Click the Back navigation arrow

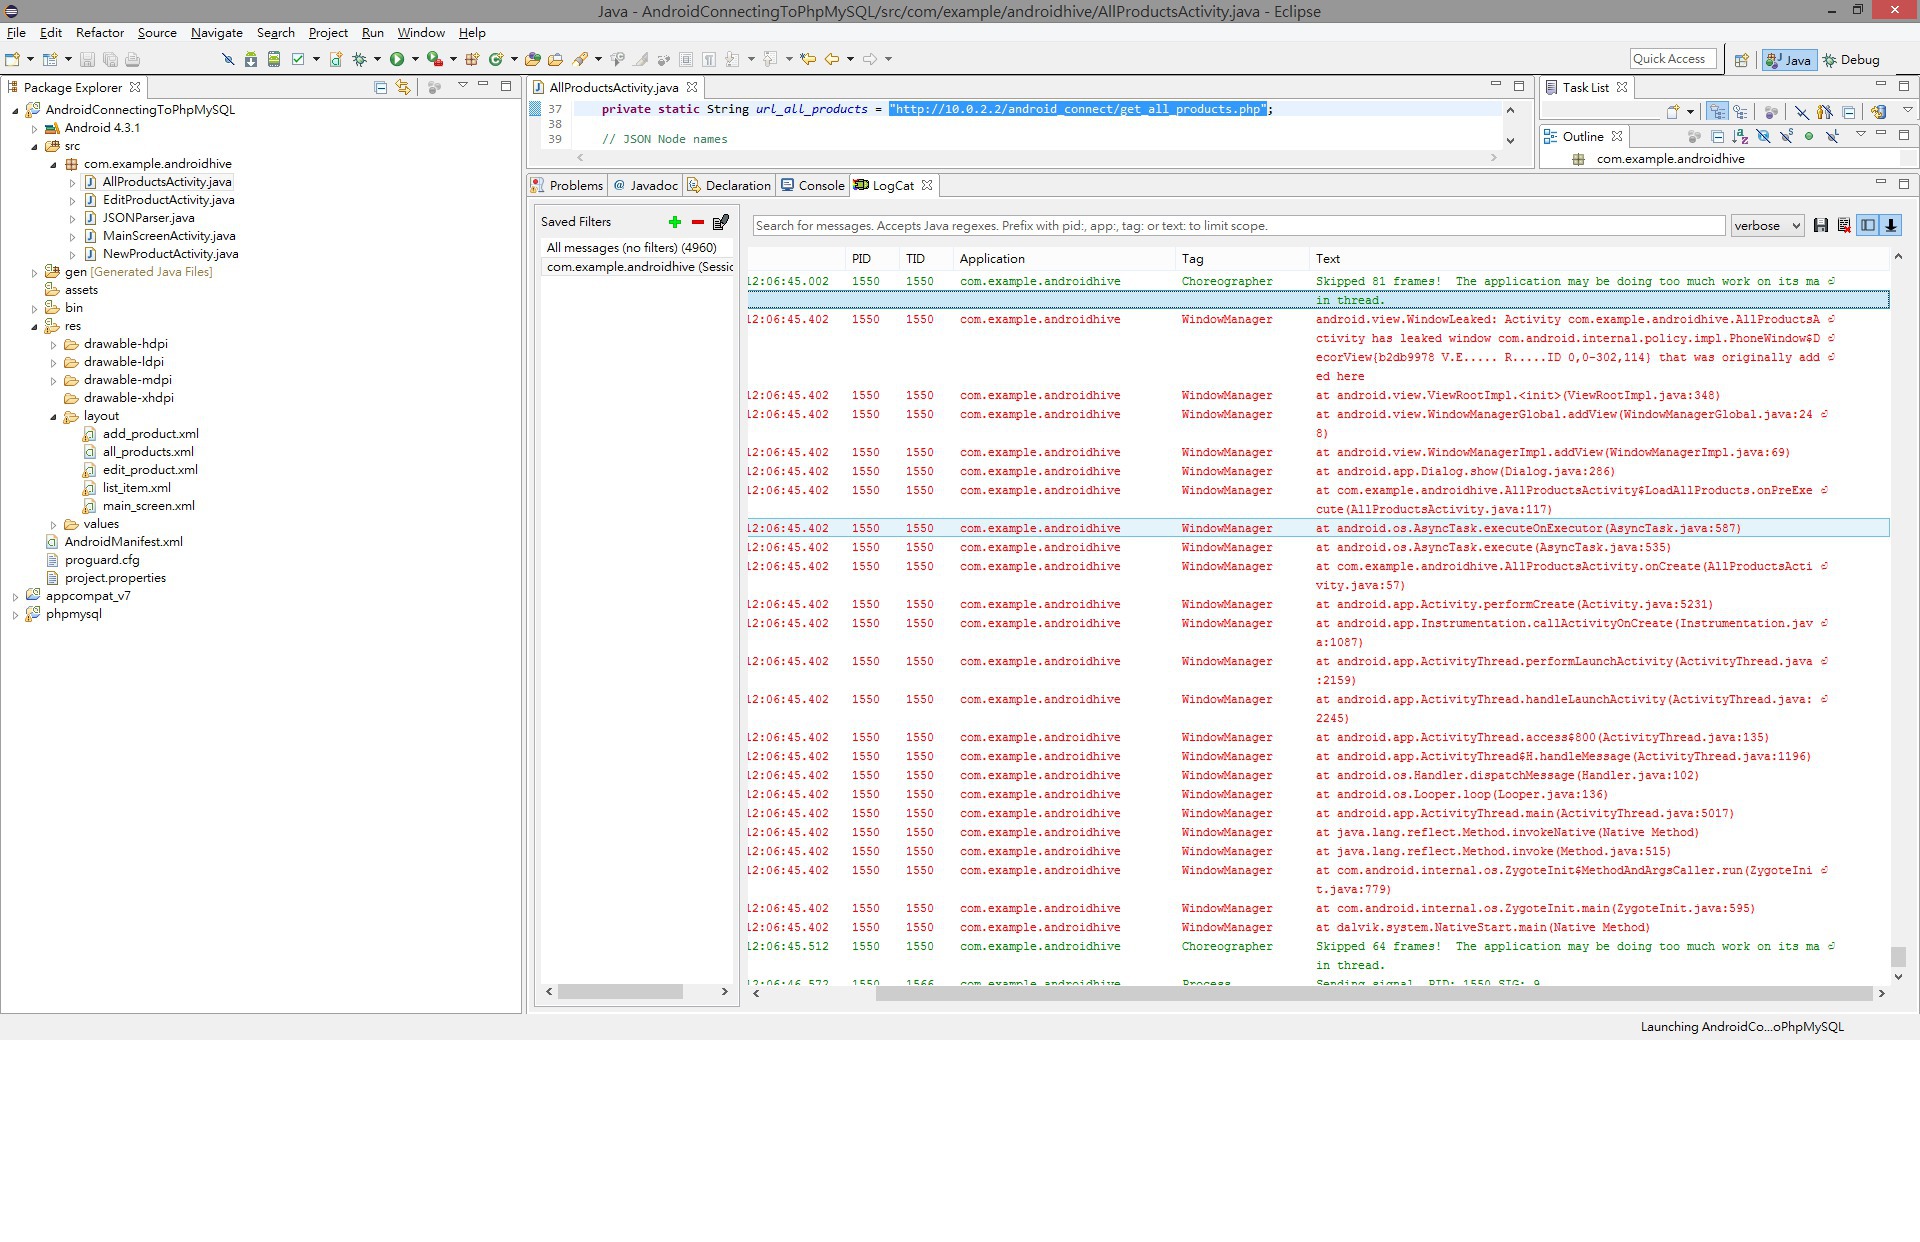[x=832, y=59]
